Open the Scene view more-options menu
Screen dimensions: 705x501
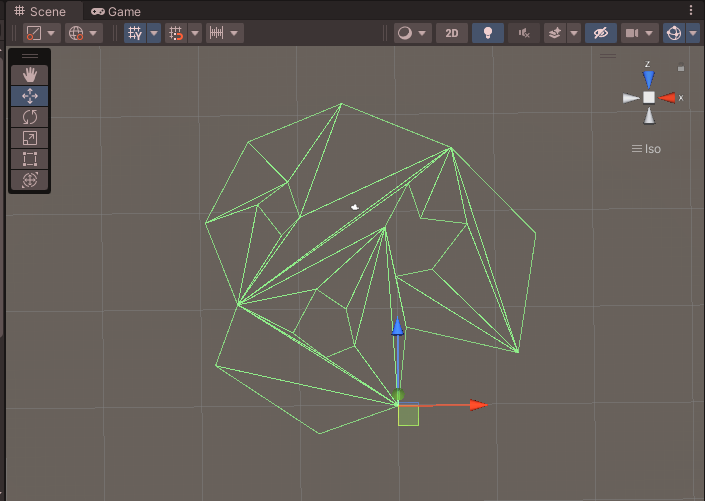pyautogui.click(x=691, y=10)
